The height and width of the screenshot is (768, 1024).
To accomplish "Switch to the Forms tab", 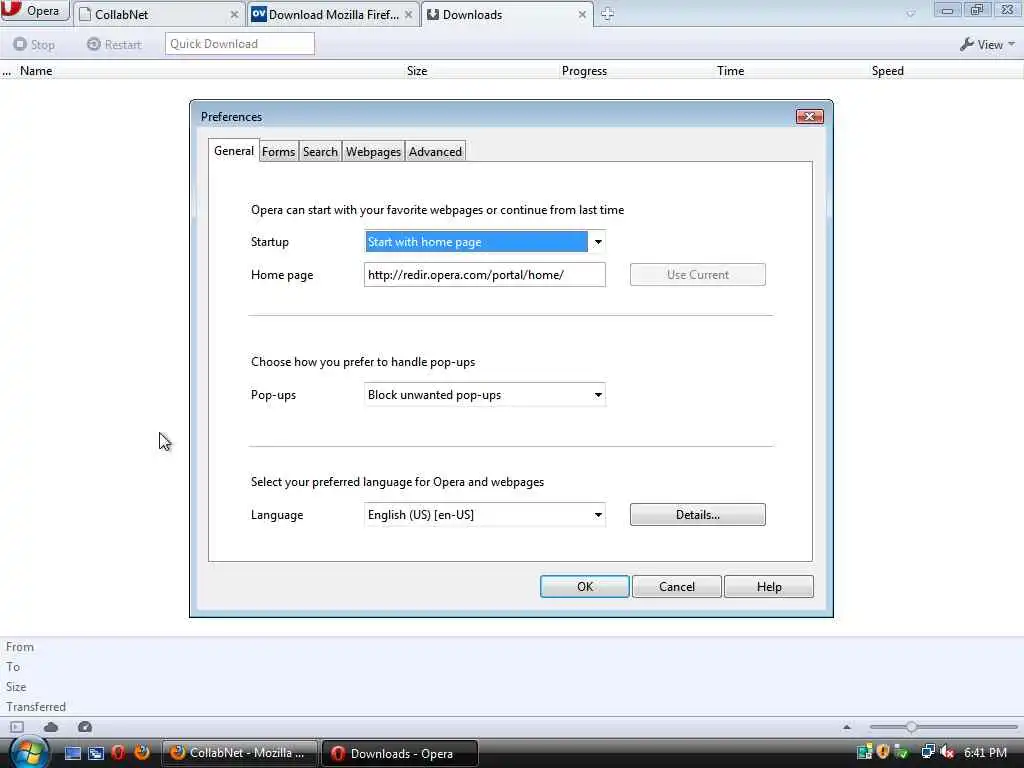I will coord(279,152).
